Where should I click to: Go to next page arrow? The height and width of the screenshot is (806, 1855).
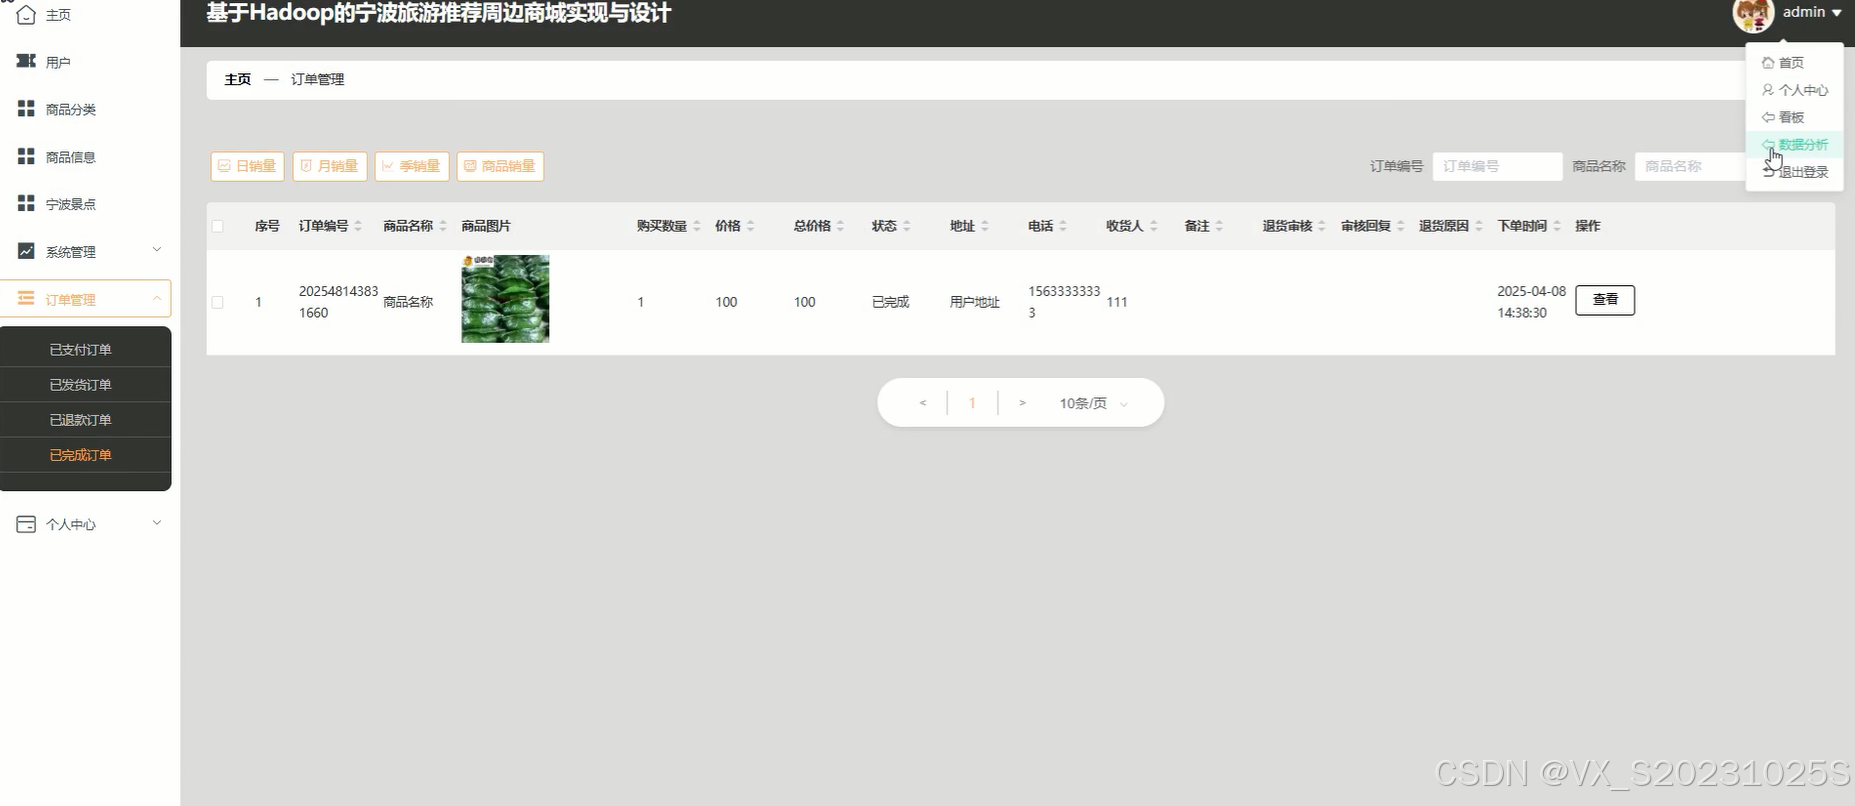[x=1022, y=403]
